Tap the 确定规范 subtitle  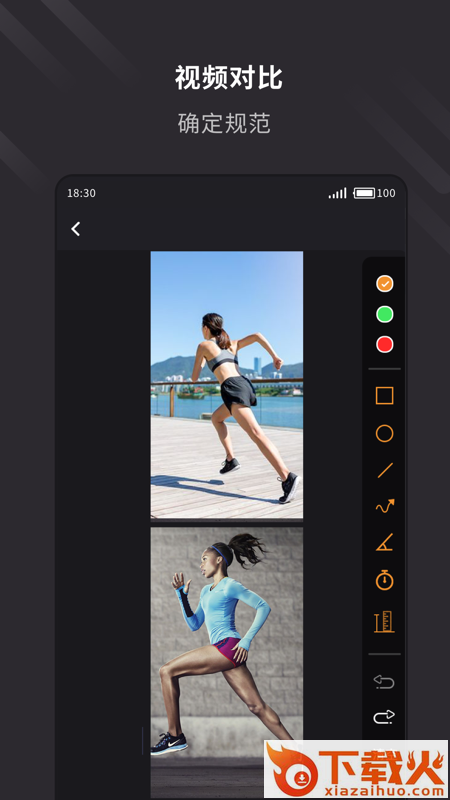(224, 123)
